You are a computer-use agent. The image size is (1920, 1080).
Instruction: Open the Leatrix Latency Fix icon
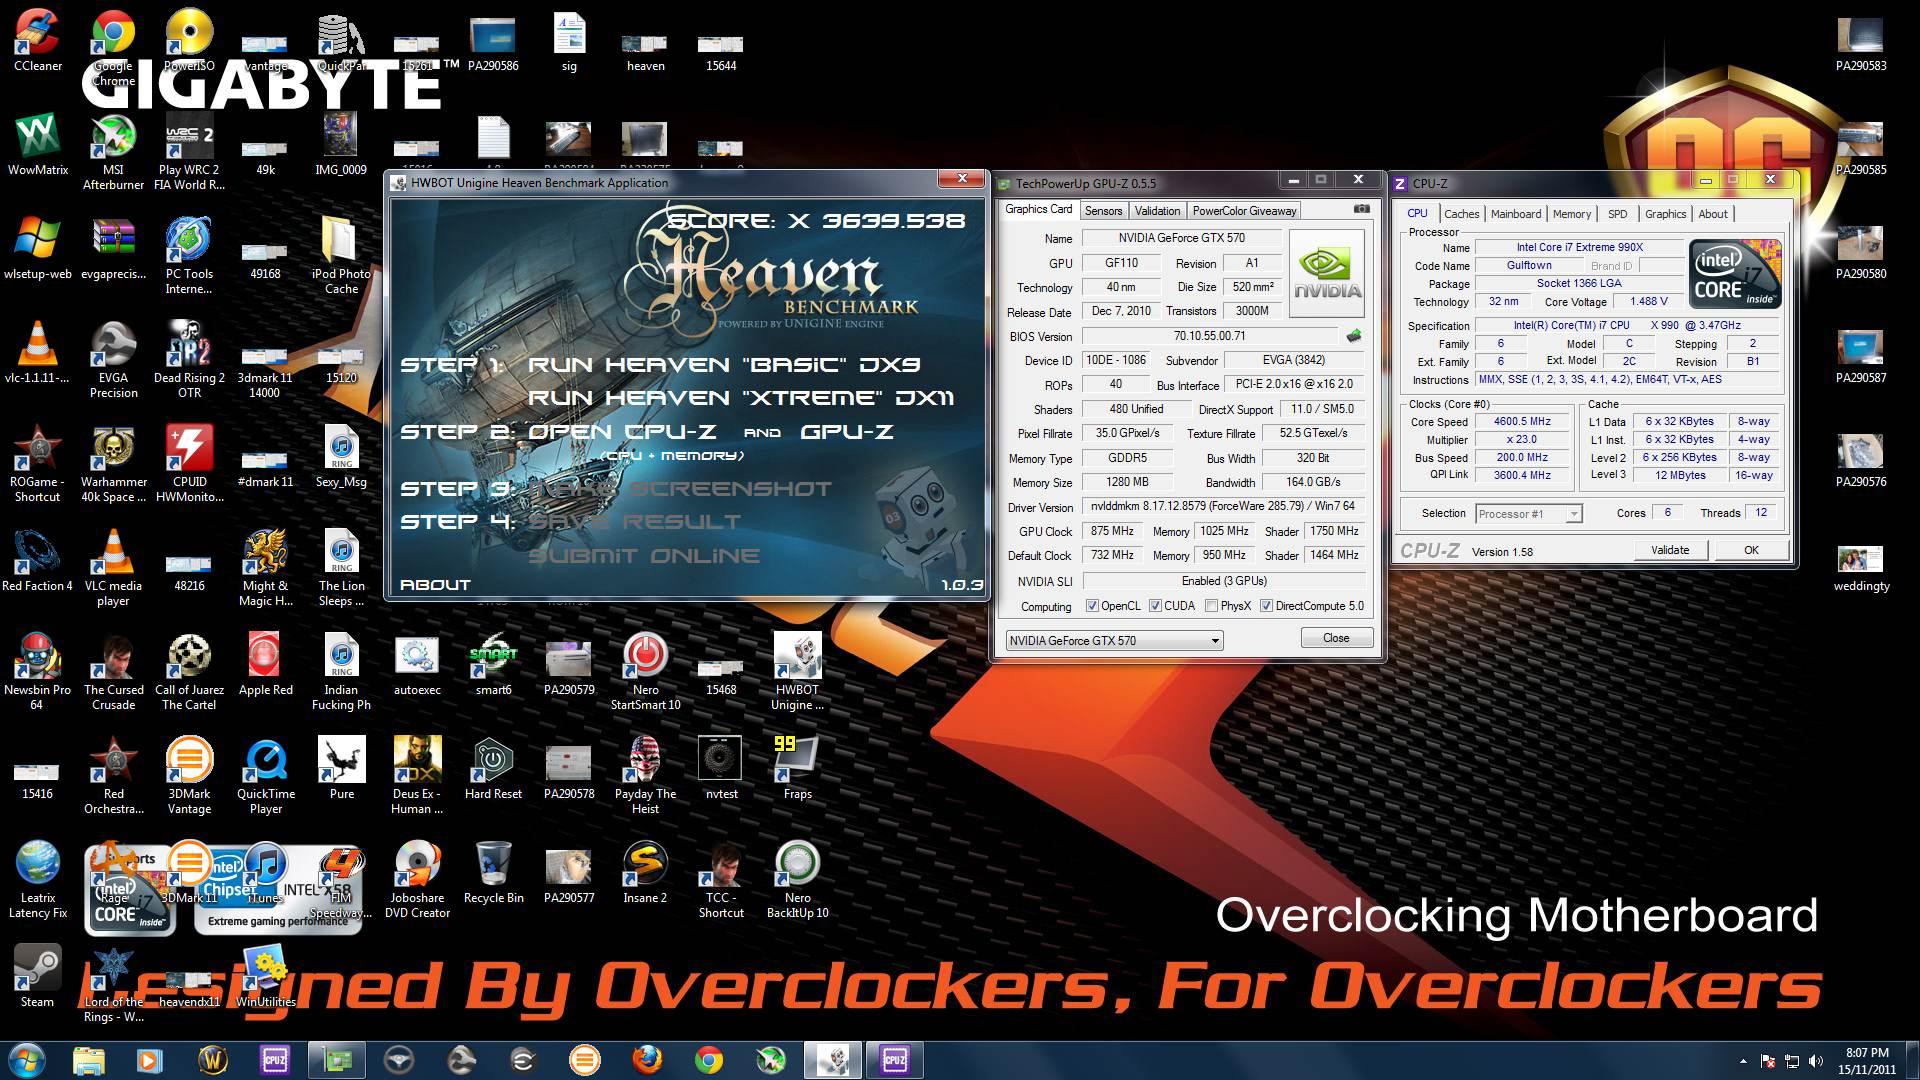38,881
